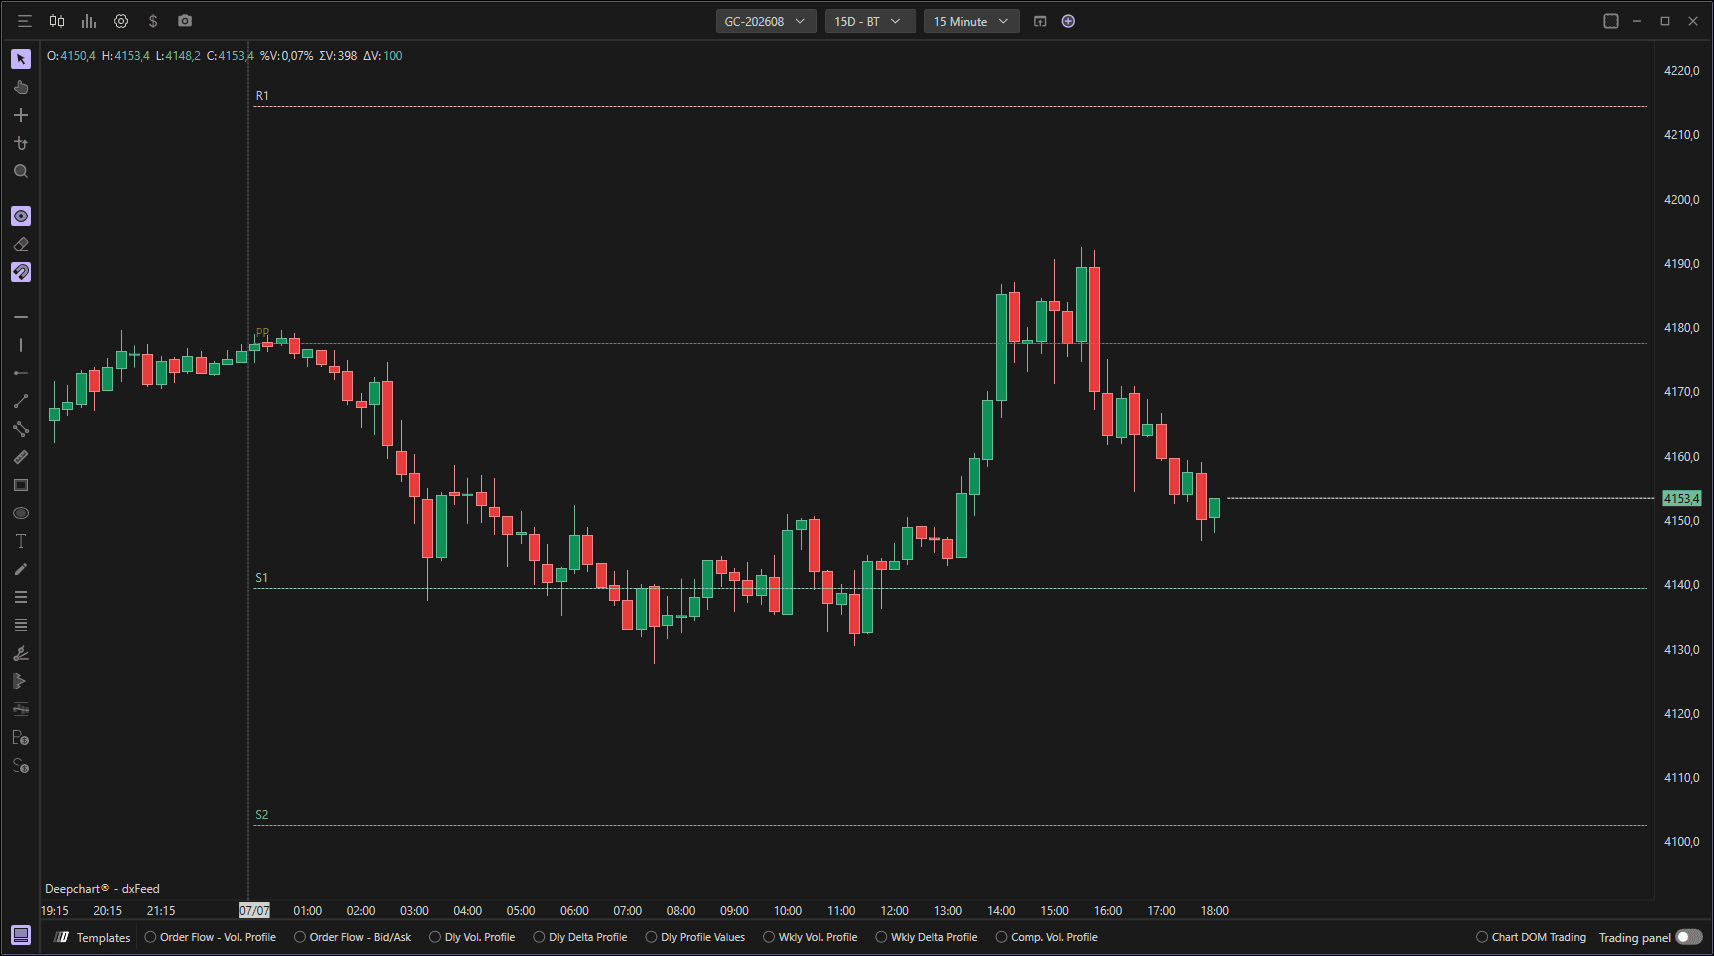Select Comp. Vol. Profile template
Image resolution: width=1714 pixels, height=956 pixels.
[x=1047, y=937]
